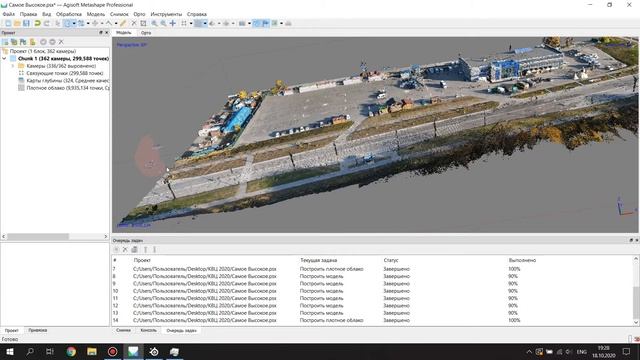Add a chunk in the Project pane

(5, 42)
